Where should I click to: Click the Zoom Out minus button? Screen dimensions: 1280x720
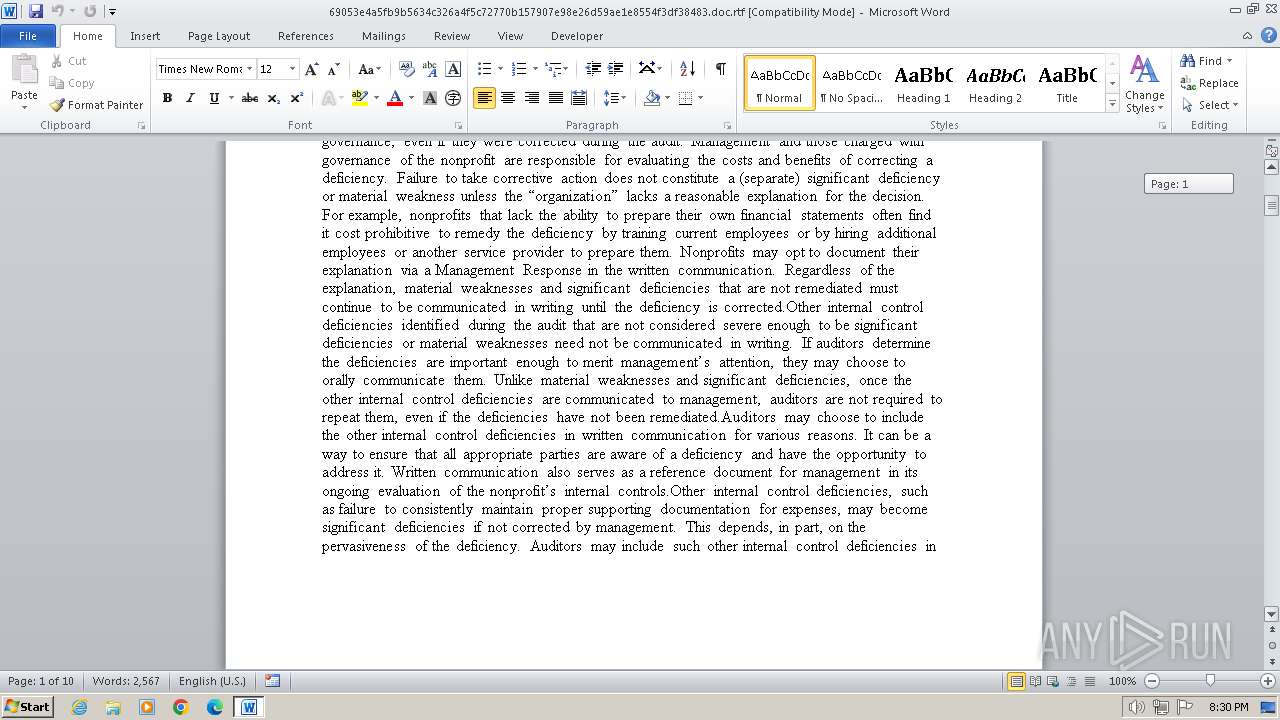point(1151,681)
